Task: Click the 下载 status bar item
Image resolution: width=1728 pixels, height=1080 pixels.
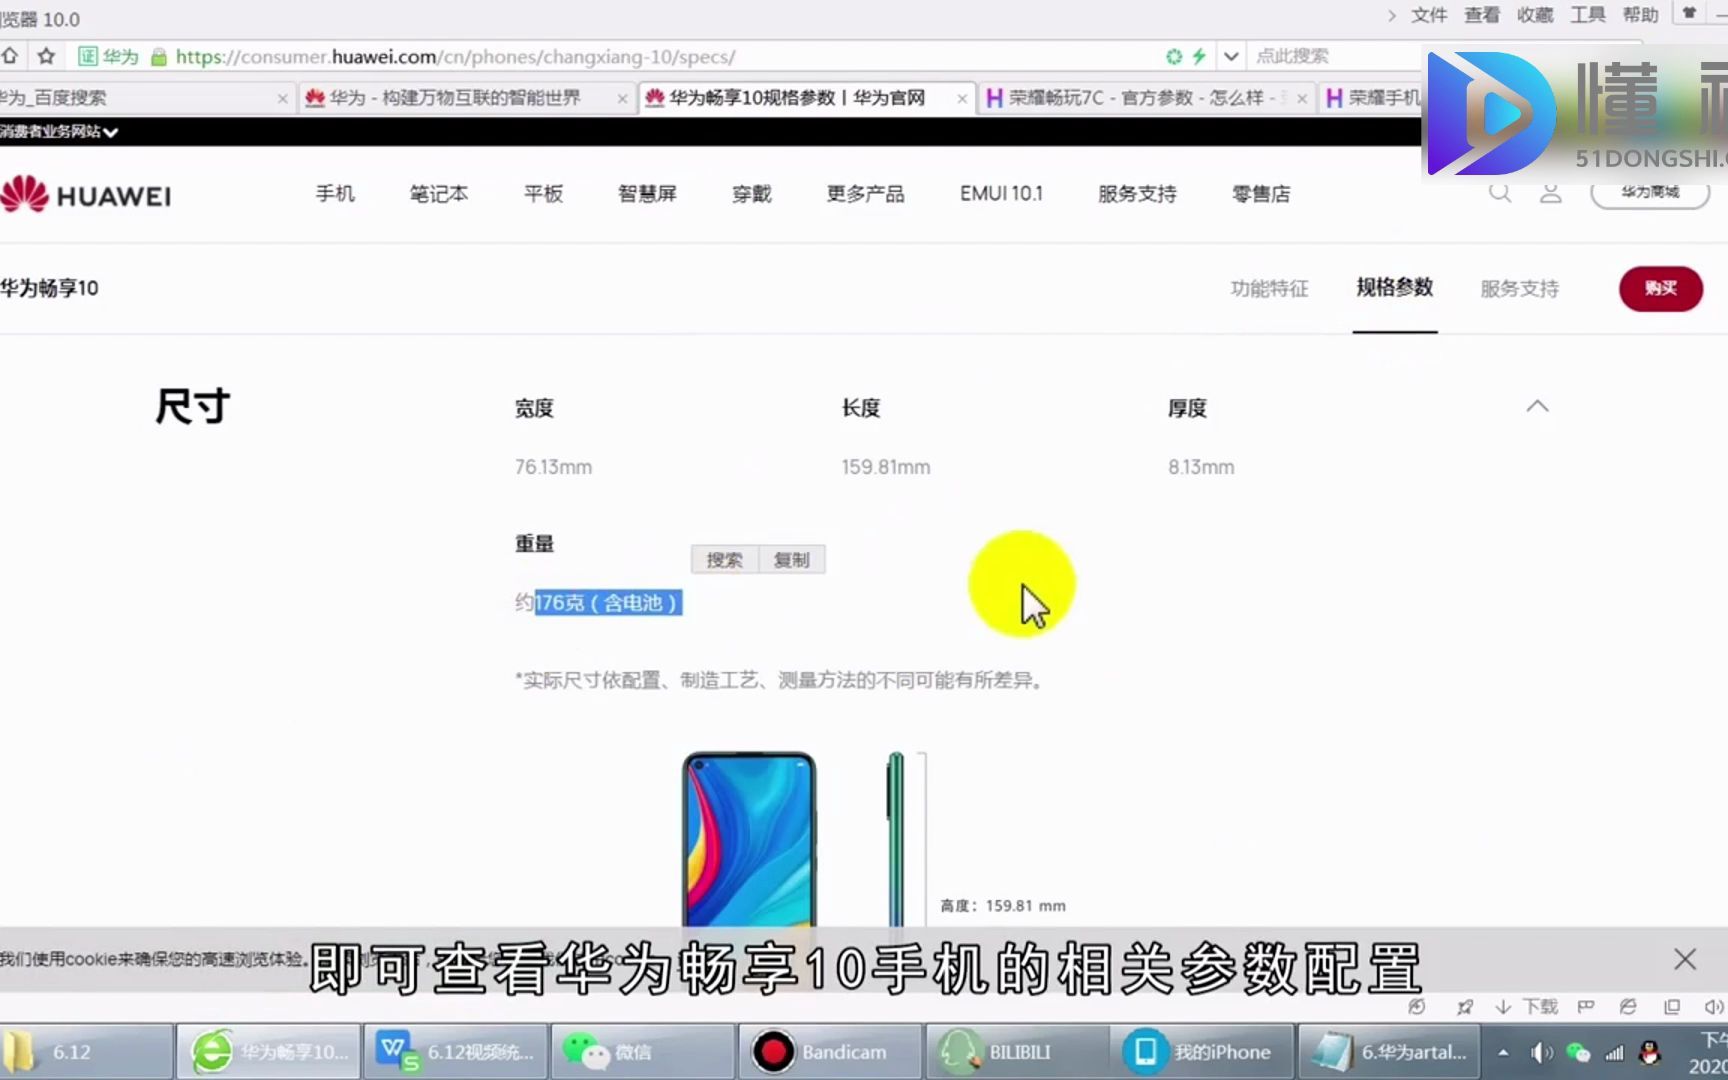Action: [x=1527, y=1006]
